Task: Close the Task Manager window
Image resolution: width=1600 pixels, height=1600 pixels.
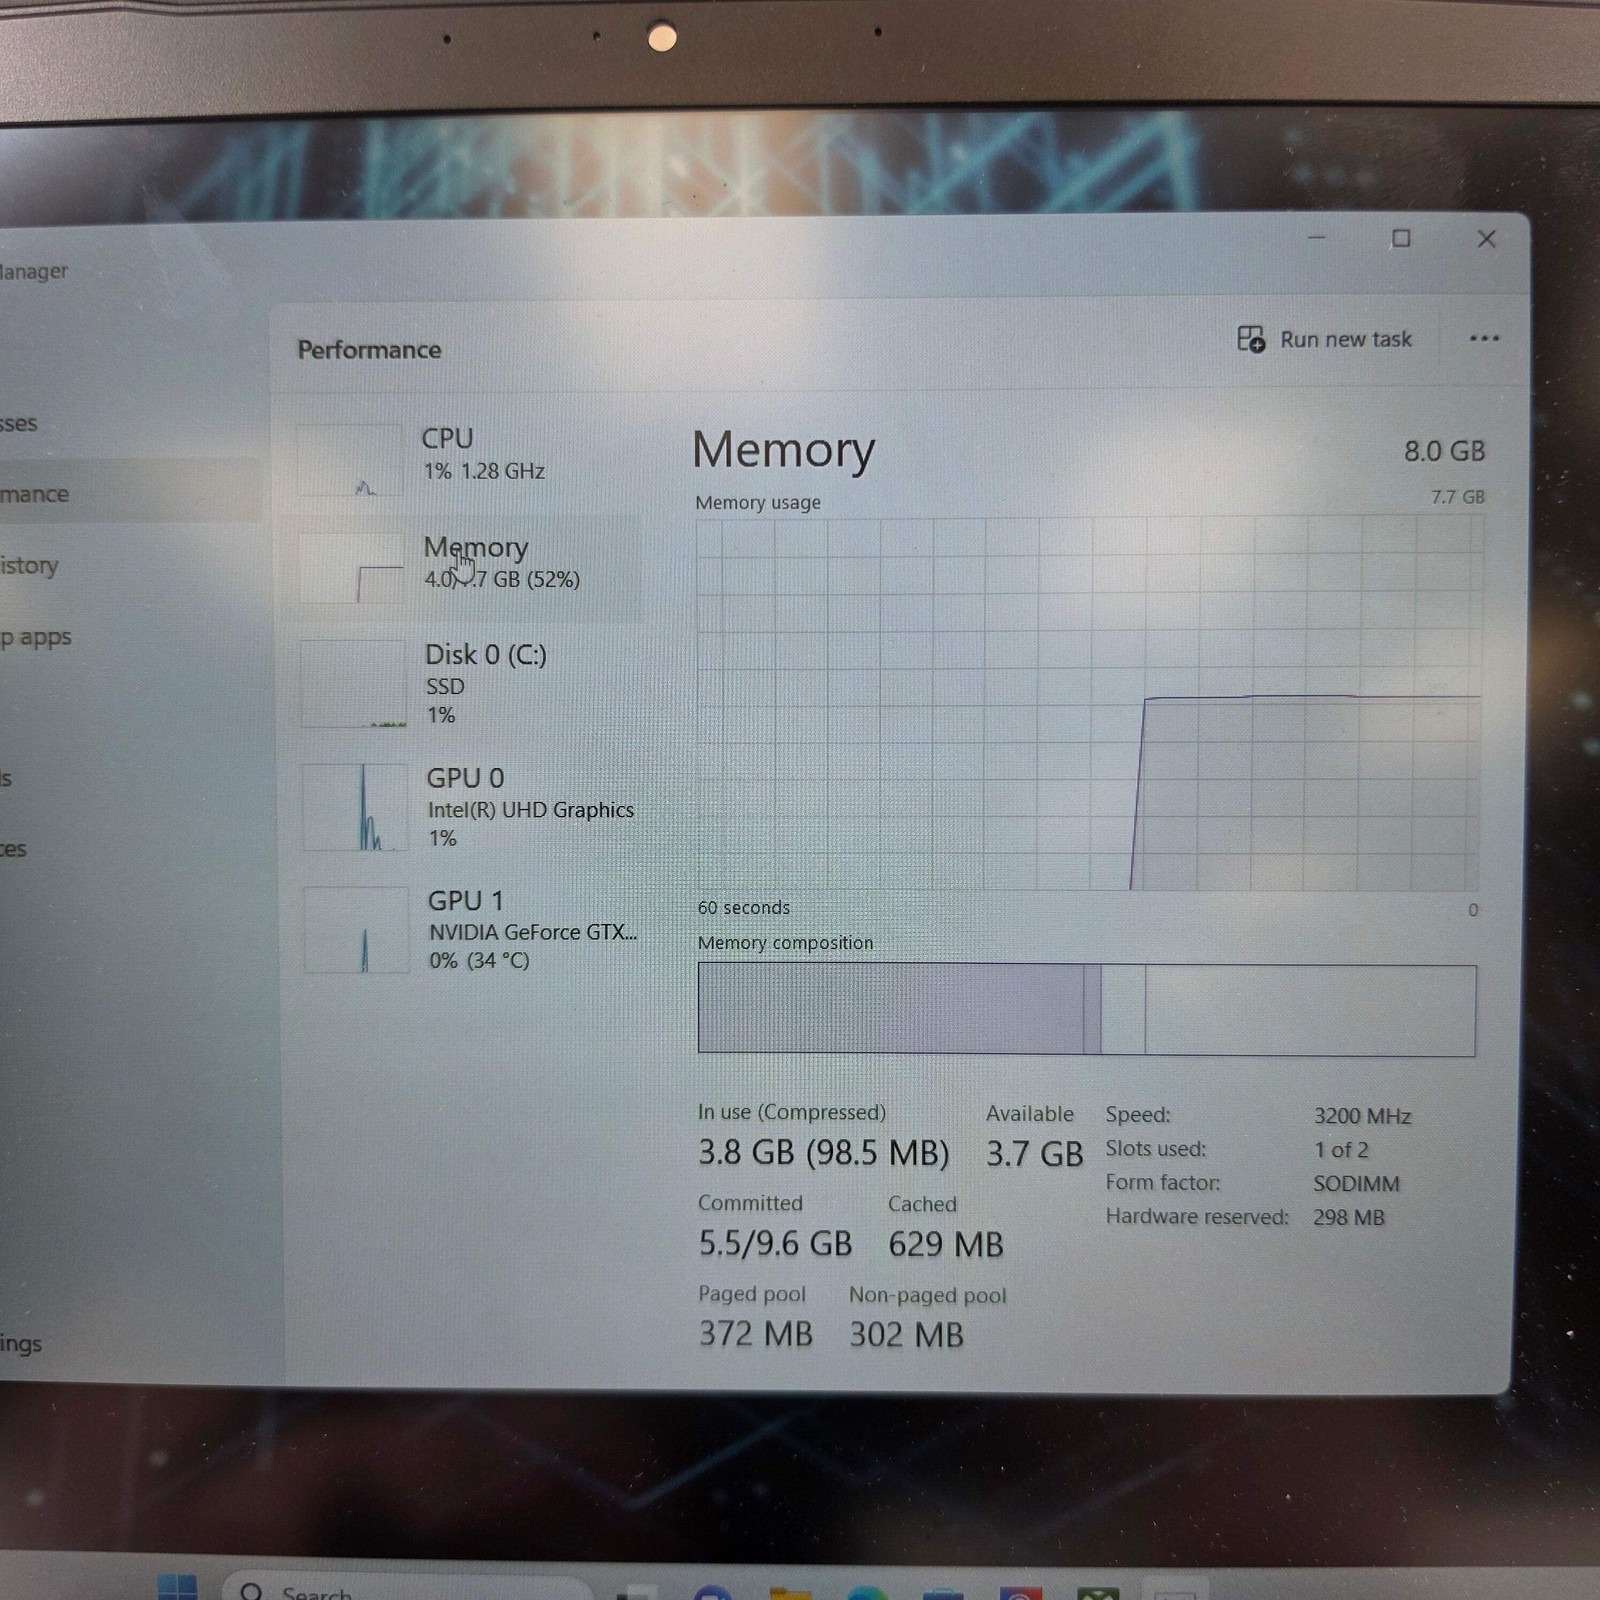Action: click(1486, 239)
